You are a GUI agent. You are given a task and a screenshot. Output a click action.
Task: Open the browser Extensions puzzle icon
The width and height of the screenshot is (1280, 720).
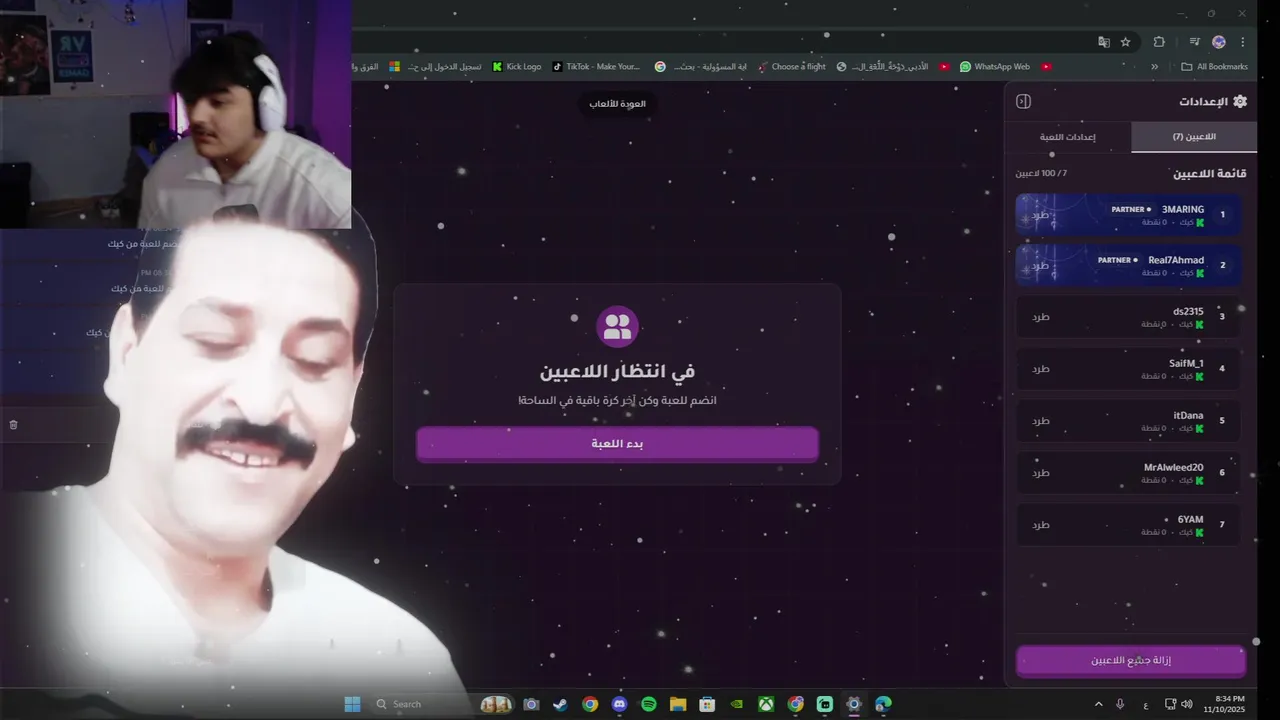[x=1159, y=42]
